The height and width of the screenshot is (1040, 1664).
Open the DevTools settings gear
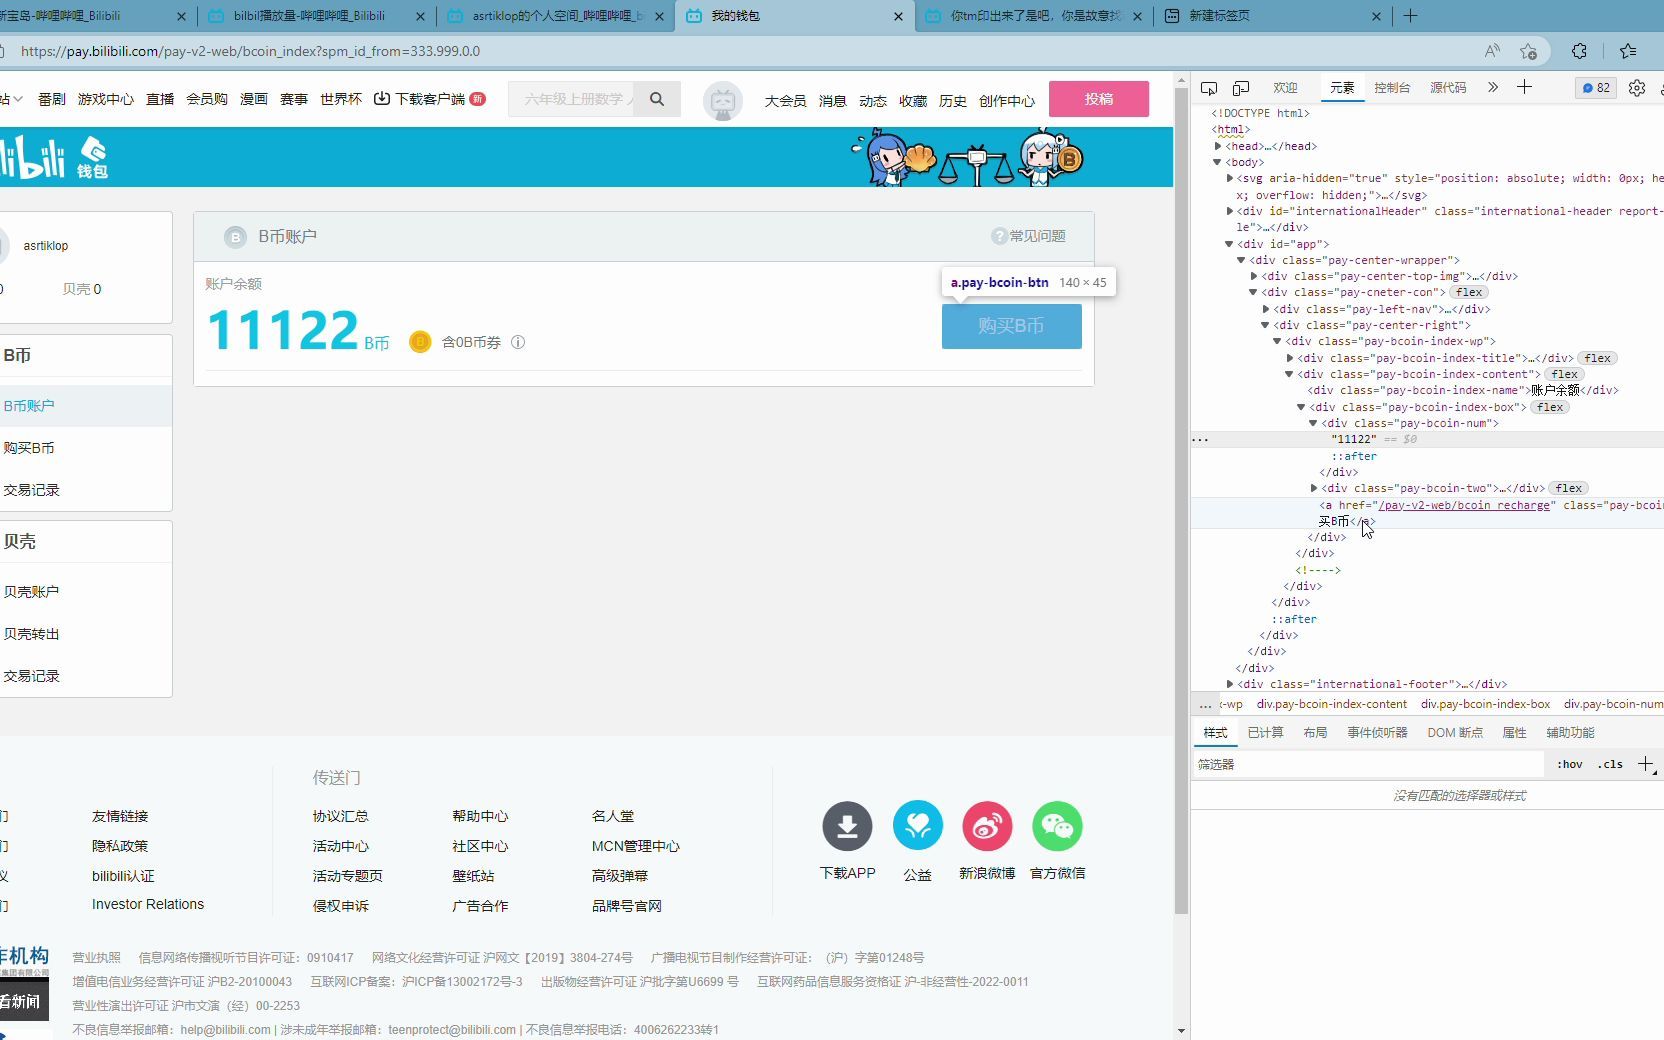(1637, 88)
